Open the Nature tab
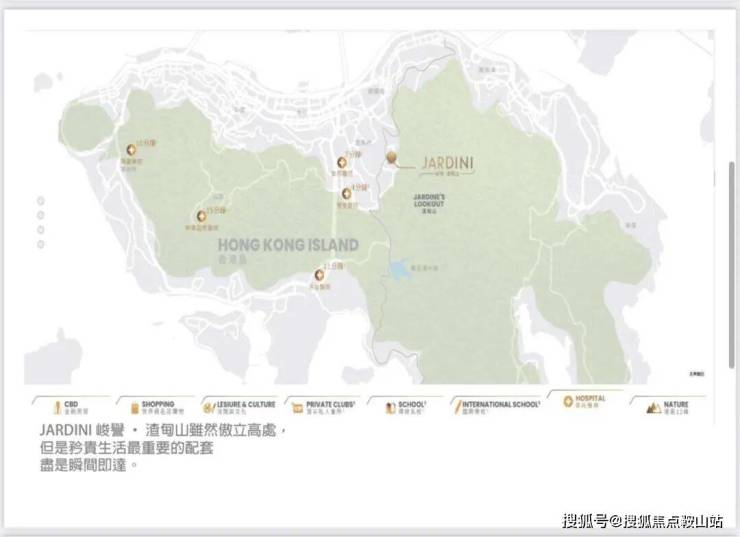Image resolution: width=740 pixels, height=537 pixels. (x=668, y=407)
